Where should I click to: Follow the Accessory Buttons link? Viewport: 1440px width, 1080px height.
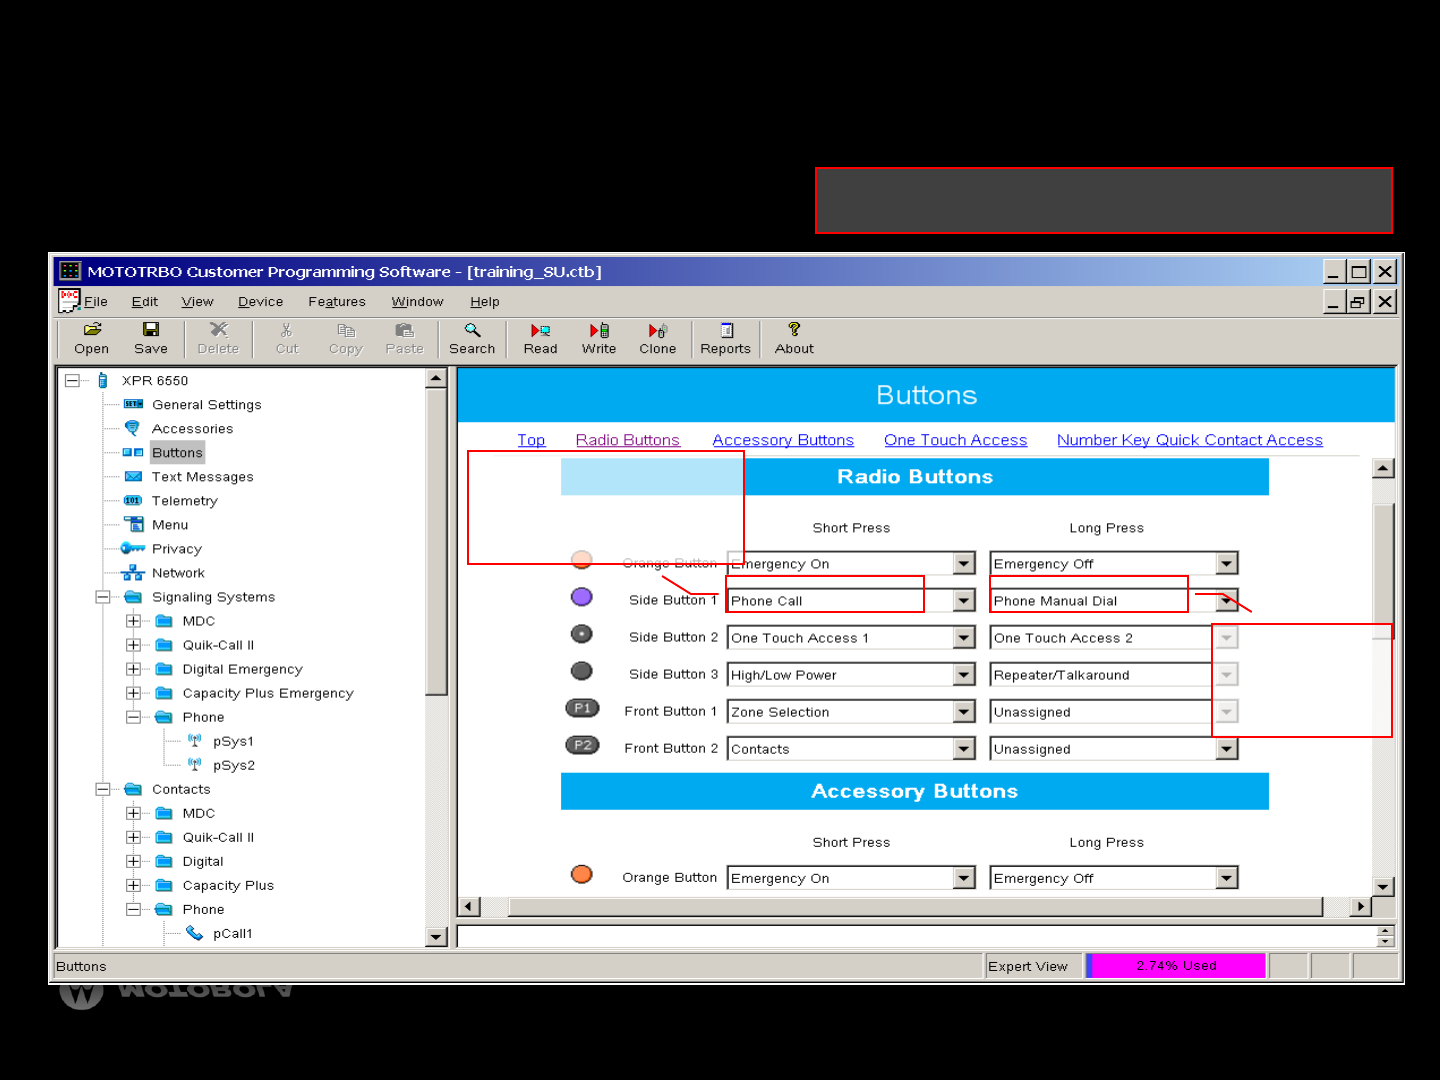(783, 440)
